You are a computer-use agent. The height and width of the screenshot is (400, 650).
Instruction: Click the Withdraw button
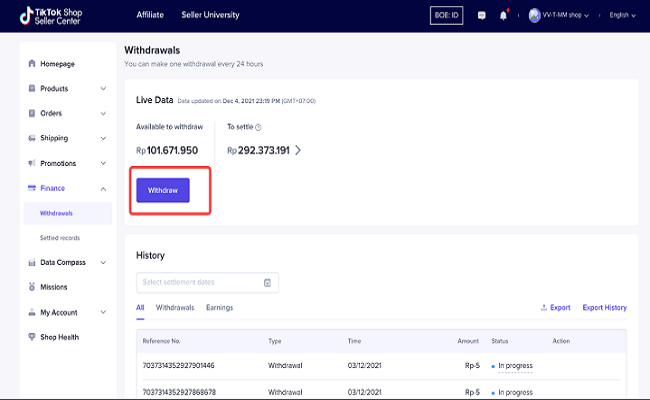(x=163, y=190)
